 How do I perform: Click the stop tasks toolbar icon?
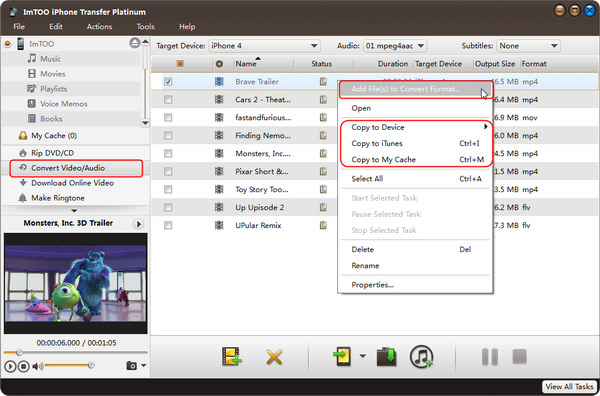pos(520,356)
